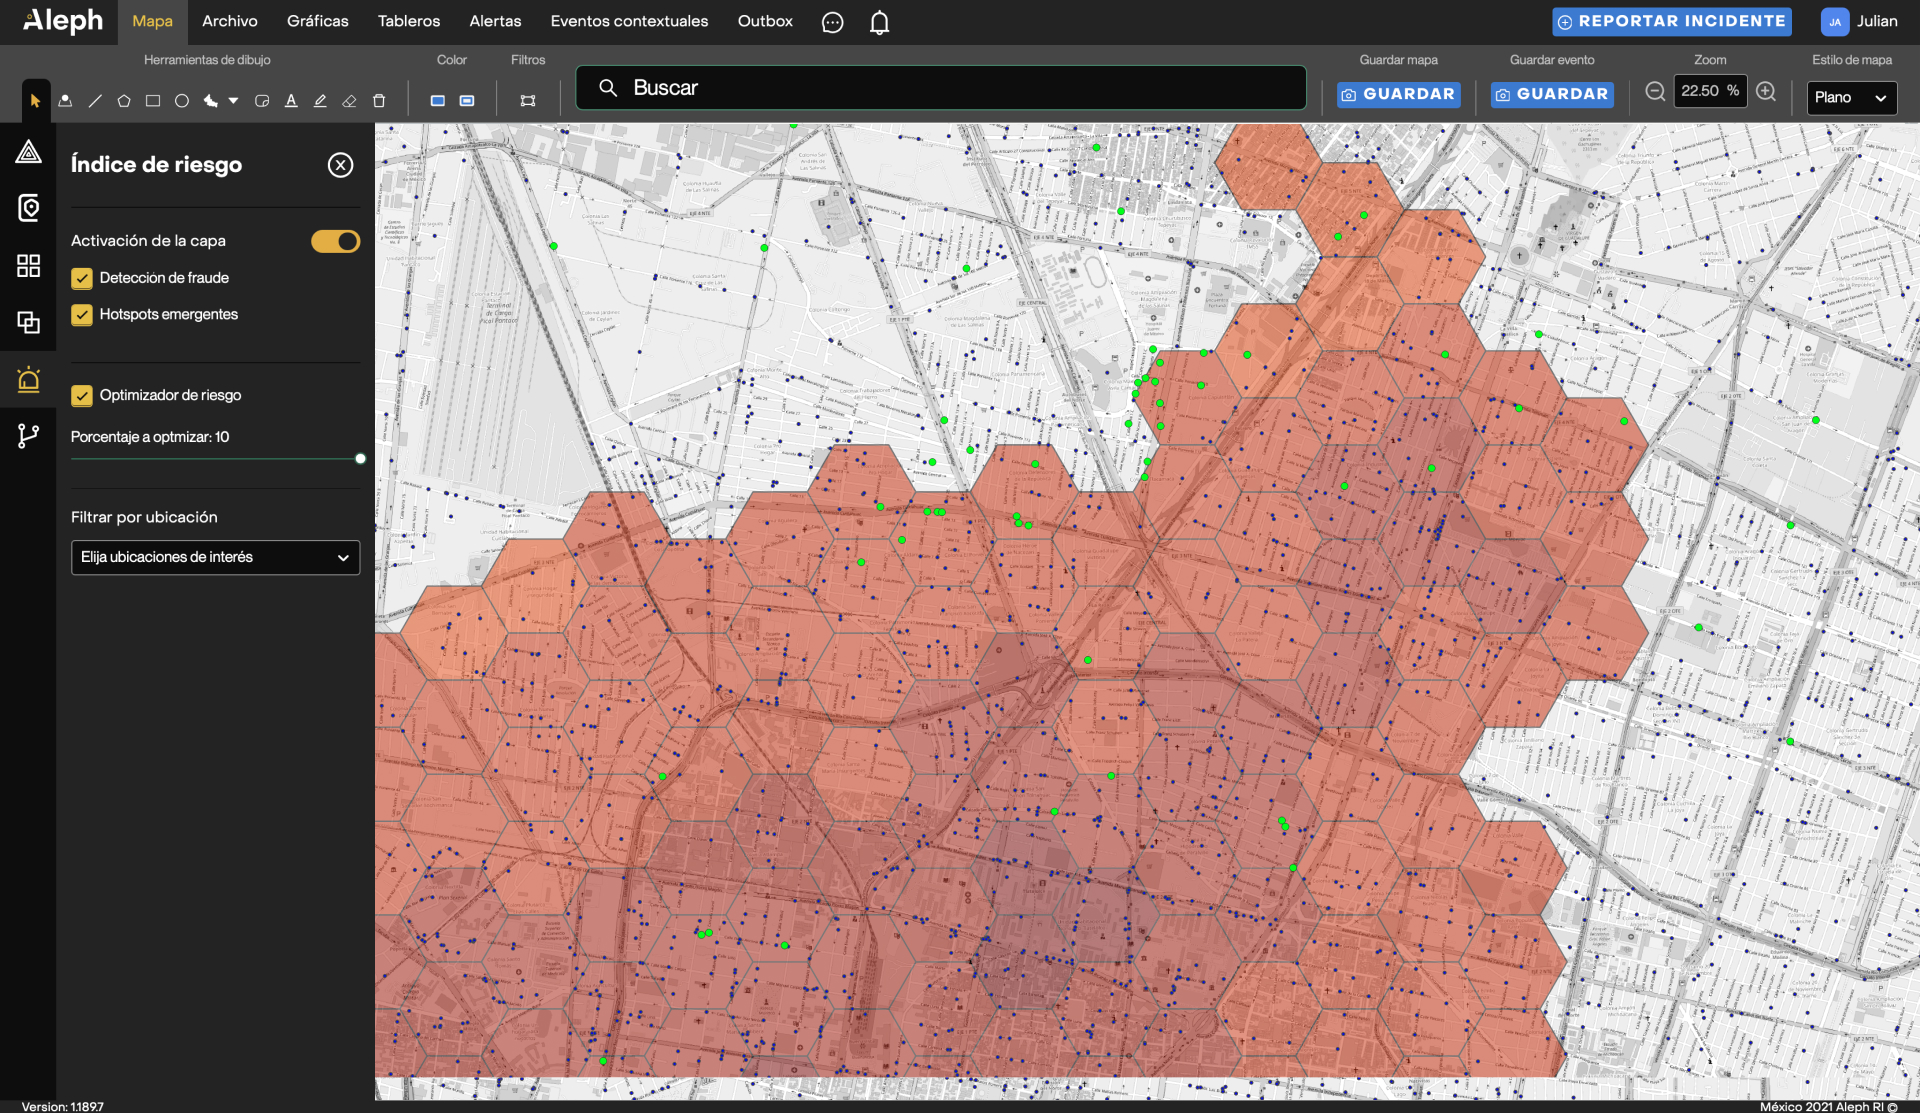This screenshot has width=1920, height=1113.
Task: Open the Plano map style dropdown
Action: coord(1851,97)
